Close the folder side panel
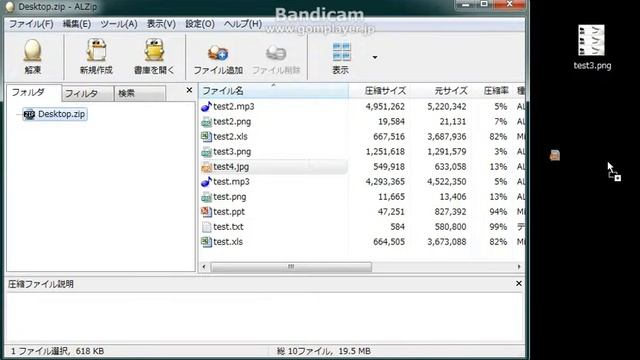This screenshot has height=360, width=640. click(x=189, y=90)
